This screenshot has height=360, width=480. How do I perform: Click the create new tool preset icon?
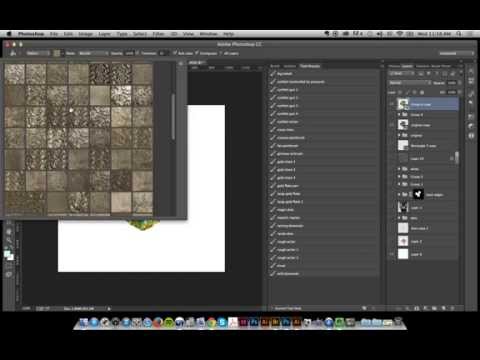364,308
